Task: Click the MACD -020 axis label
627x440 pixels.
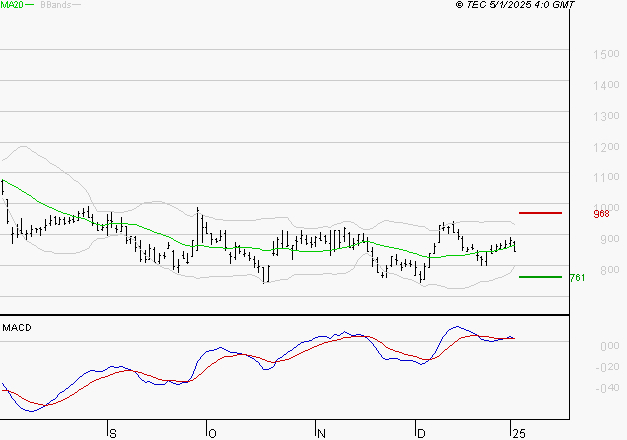Action: click(x=607, y=367)
